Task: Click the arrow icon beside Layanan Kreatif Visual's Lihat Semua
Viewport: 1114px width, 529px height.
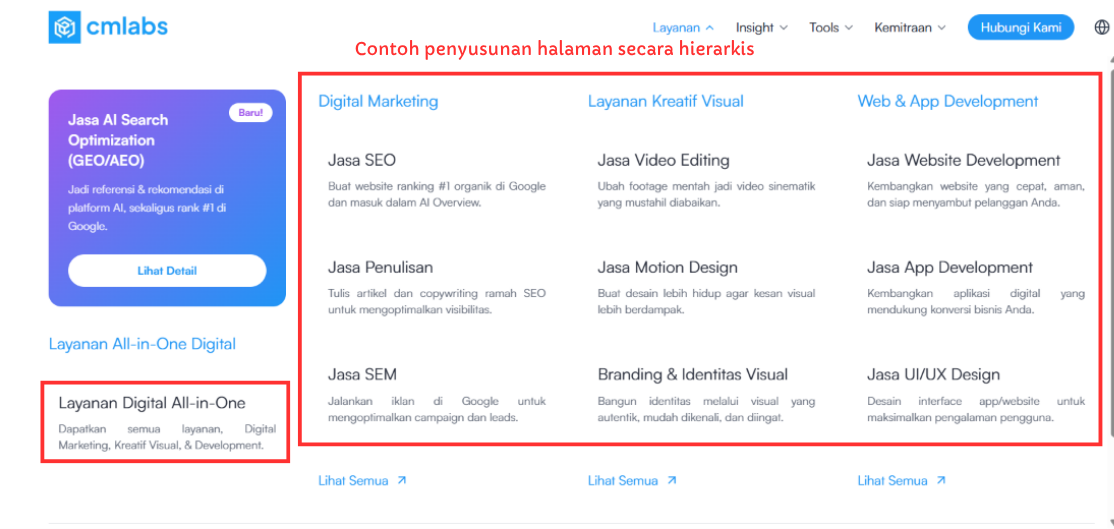Action: 671,481
